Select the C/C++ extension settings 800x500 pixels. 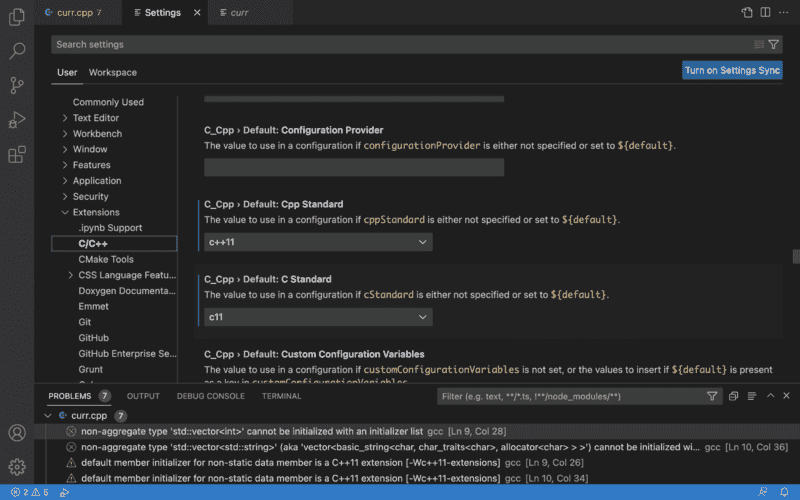pyautogui.click(x=114, y=243)
